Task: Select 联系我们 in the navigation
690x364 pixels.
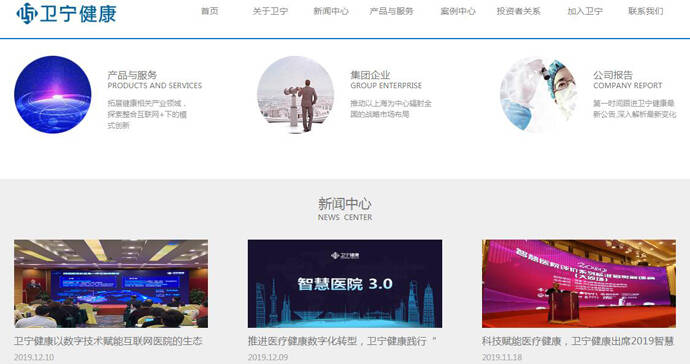Action: click(646, 11)
